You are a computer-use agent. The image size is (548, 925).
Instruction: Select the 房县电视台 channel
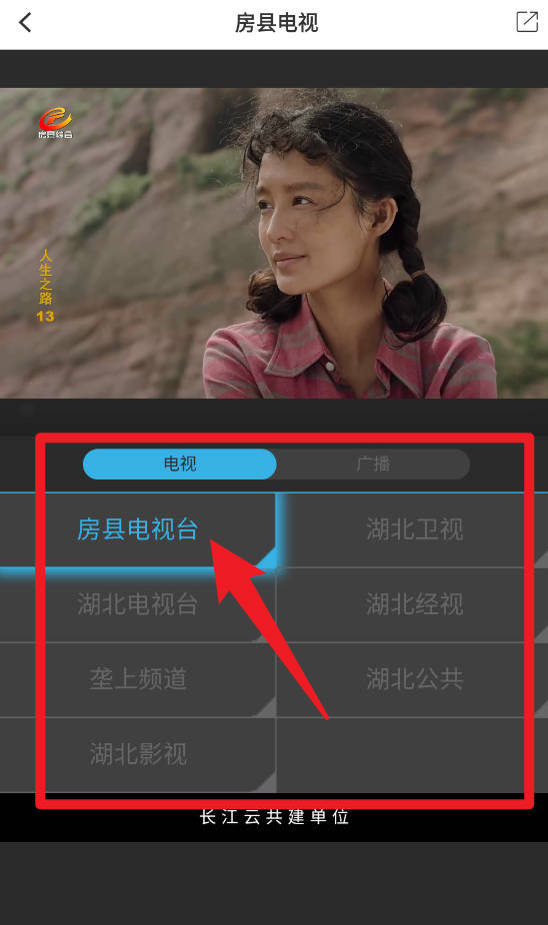(x=137, y=529)
